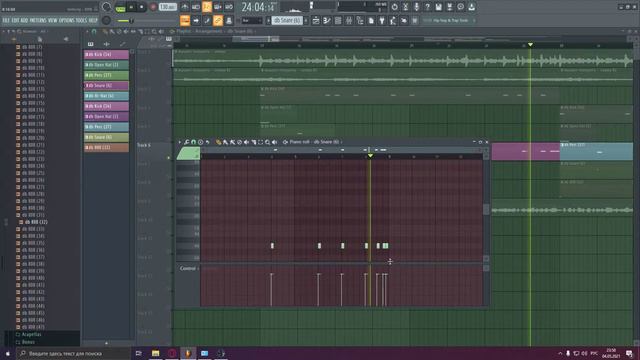The width and height of the screenshot is (640, 360).
Task: Open the PATTERNS menu
Action: click(x=38, y=20)
